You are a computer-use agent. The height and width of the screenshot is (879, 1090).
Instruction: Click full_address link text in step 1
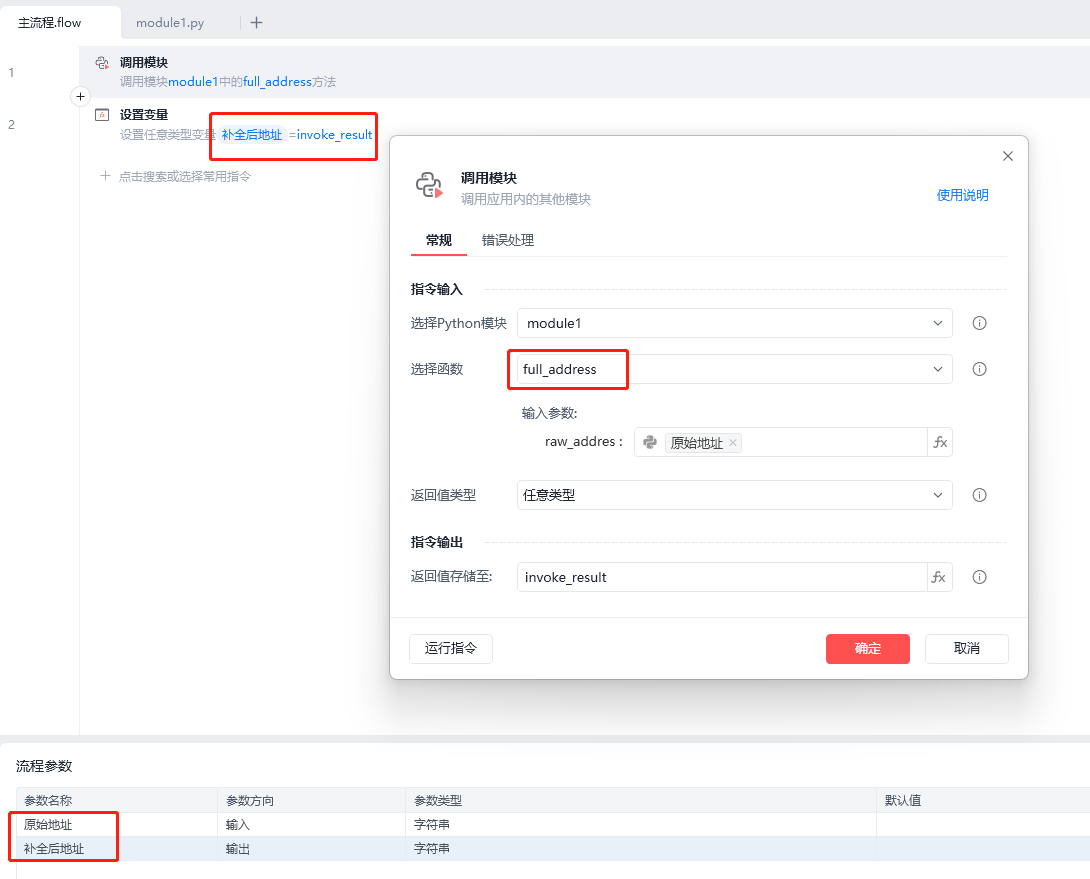[x=277, y=82]
